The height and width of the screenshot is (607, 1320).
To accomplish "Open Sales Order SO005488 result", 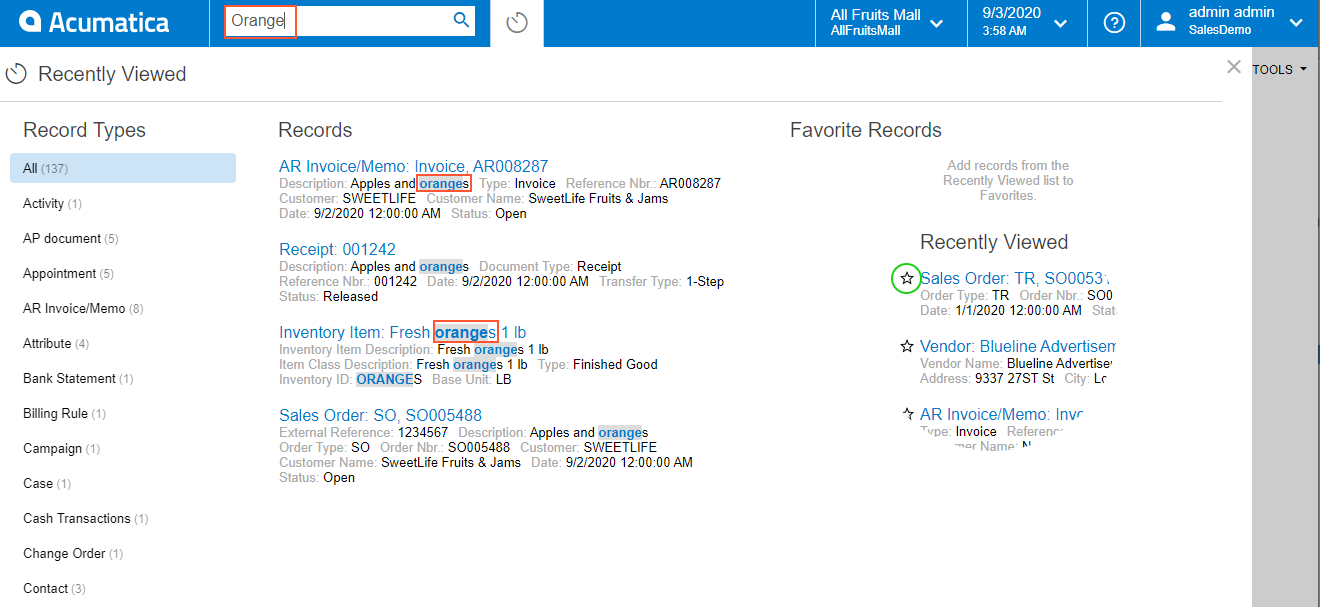I will [380, 415].
